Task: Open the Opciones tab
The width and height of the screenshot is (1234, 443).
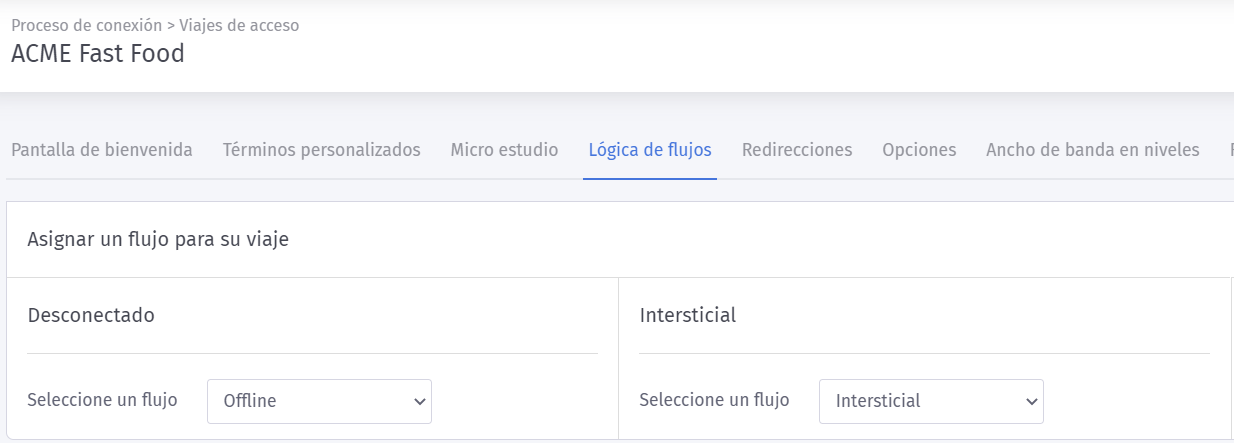Action: (x=919, y=150)
